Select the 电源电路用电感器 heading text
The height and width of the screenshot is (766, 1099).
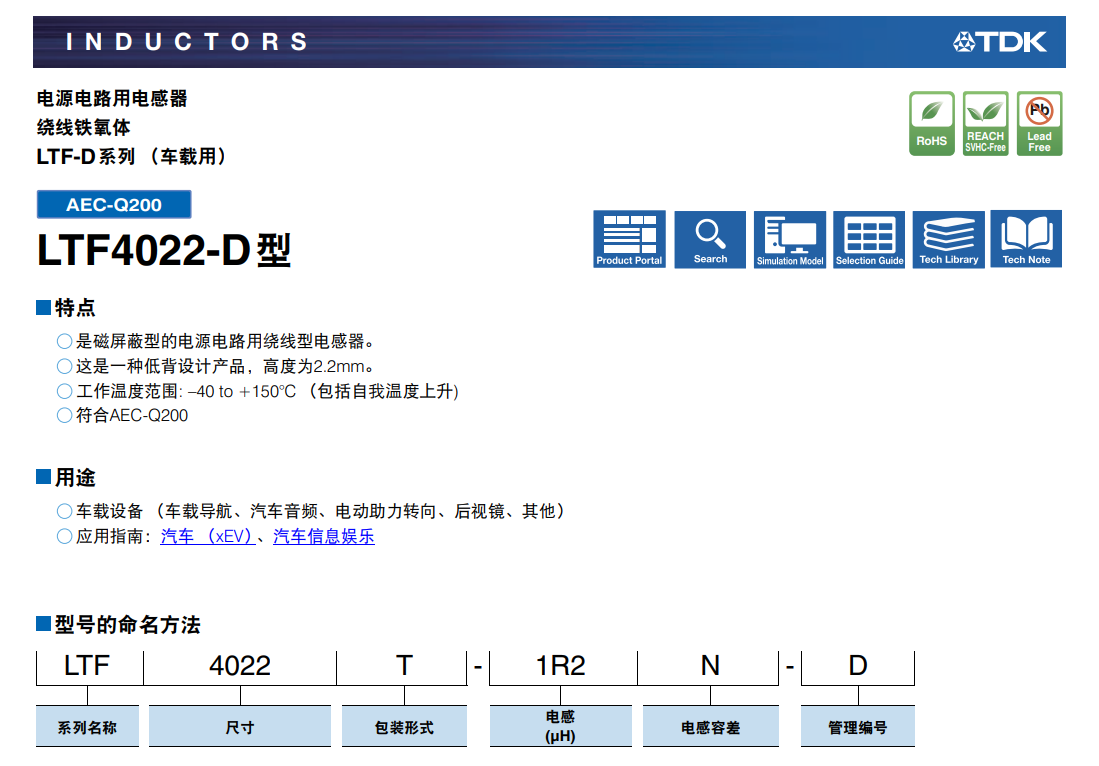112,98
